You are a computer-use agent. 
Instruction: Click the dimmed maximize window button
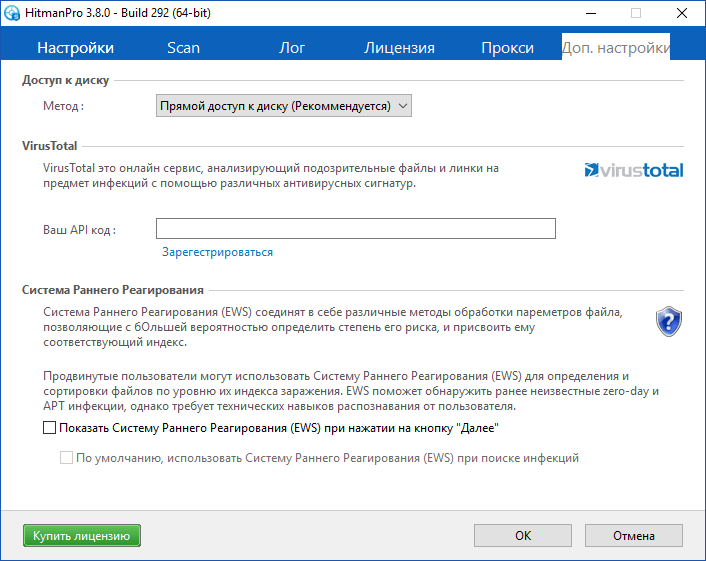635,14
